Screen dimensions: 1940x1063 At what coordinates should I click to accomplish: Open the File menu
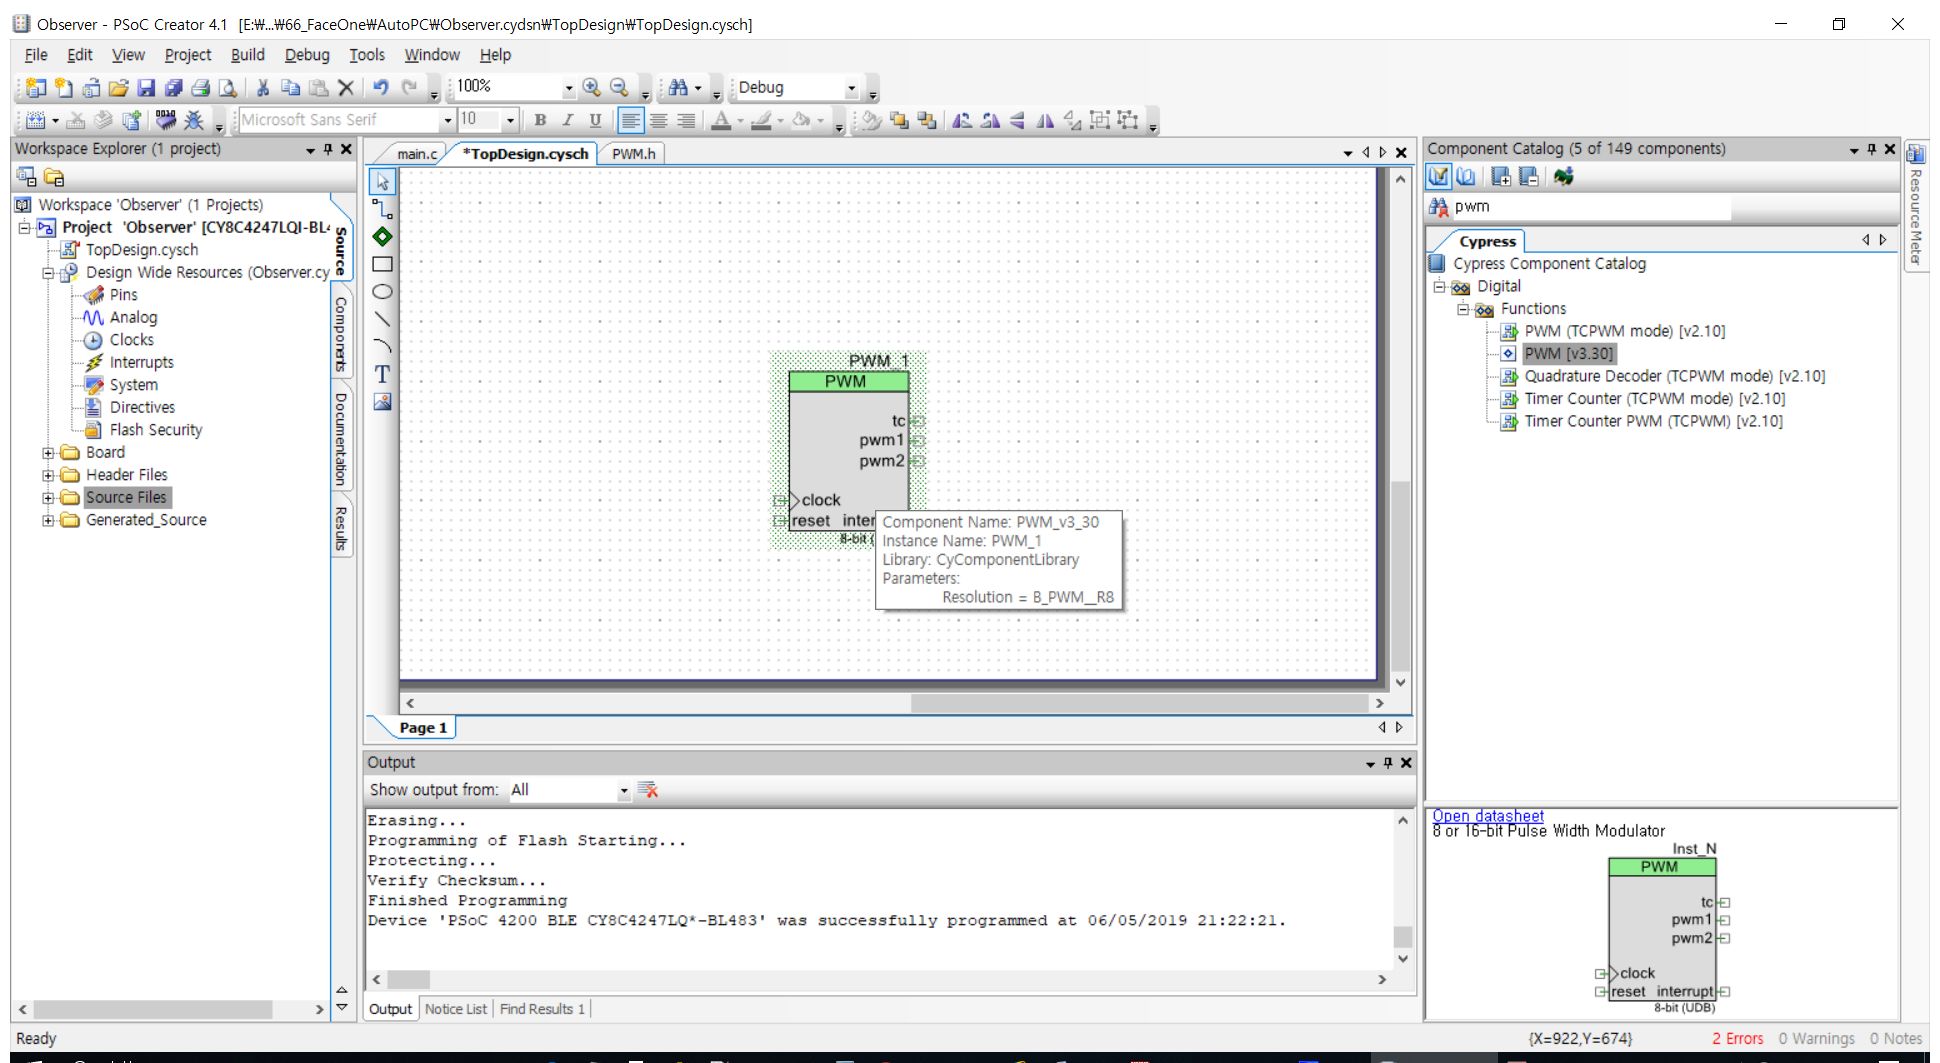[x=36, y=55]
